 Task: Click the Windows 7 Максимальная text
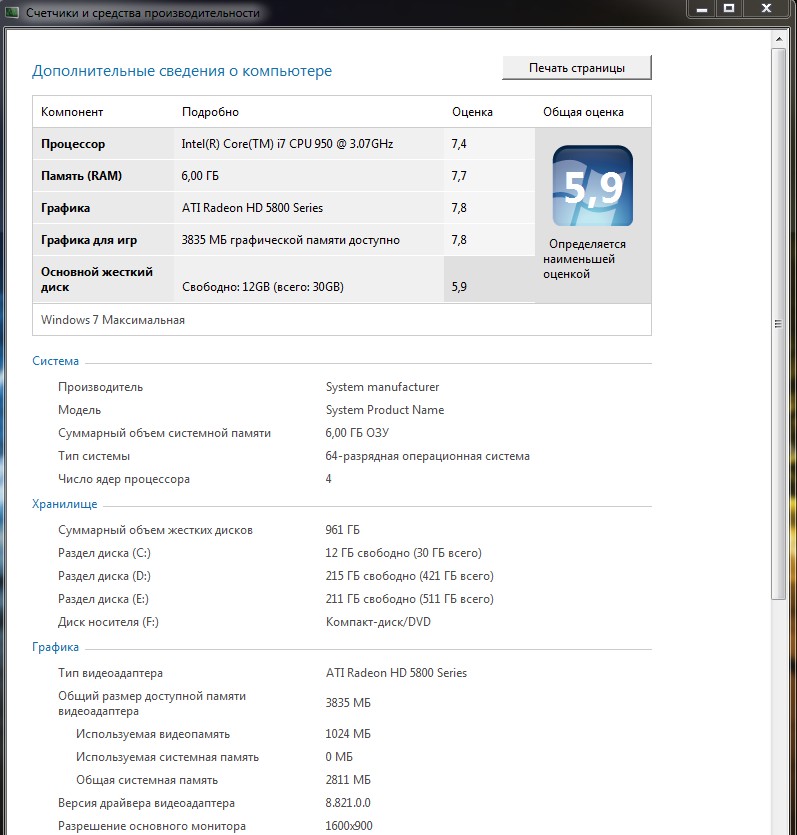(113, 320)
